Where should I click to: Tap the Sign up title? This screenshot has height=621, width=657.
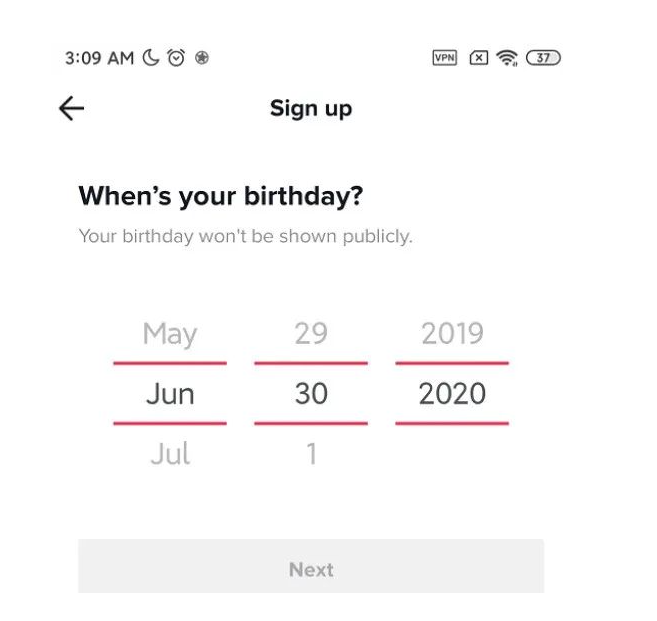pos(311,109)
